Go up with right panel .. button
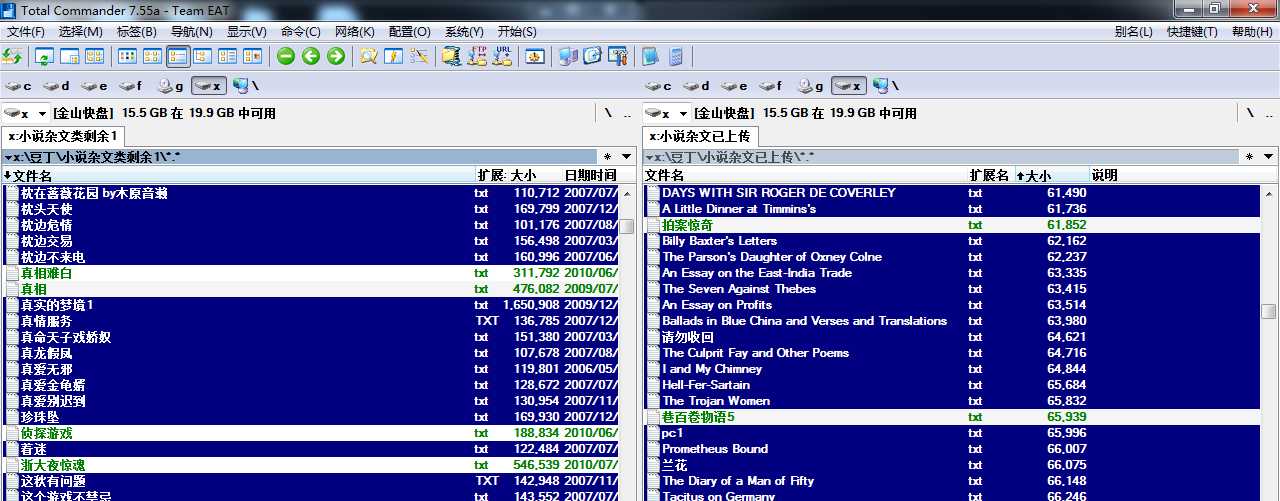This screenshot has height=501, width=1280. tap(1268, 114)
